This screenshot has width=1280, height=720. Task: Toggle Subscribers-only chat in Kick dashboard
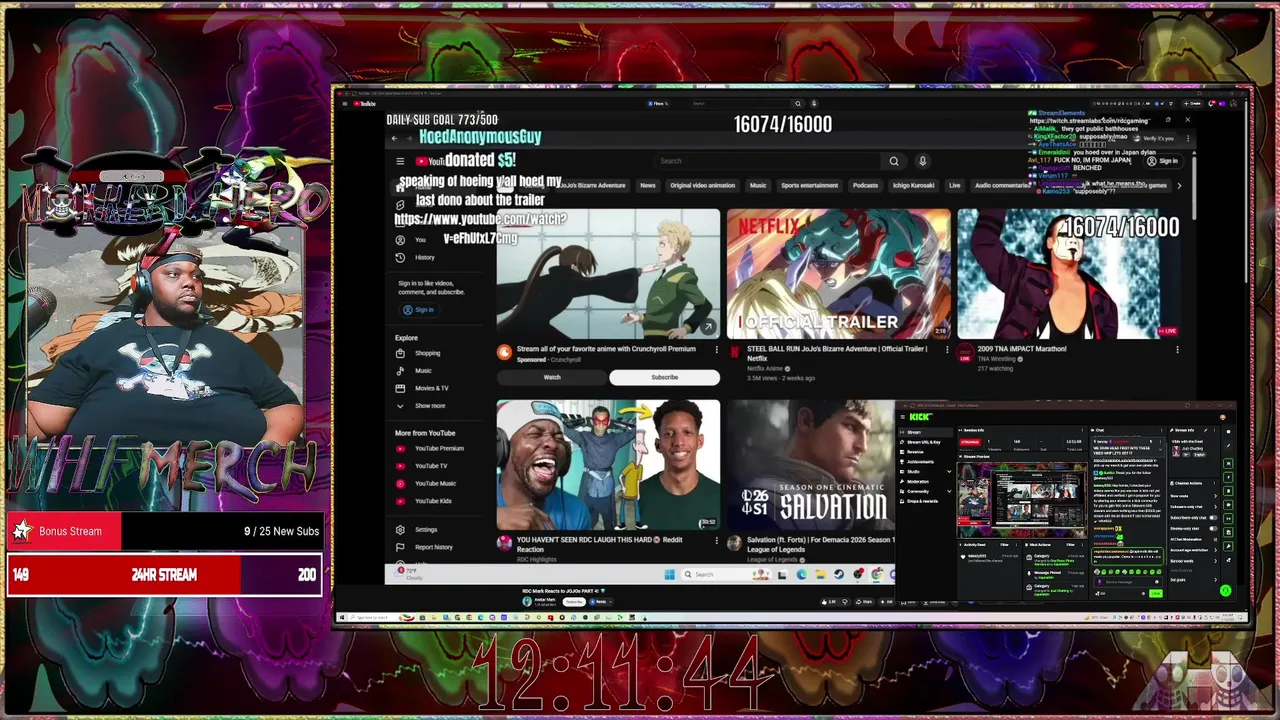pyautogui.click(x=1213, y=518)
